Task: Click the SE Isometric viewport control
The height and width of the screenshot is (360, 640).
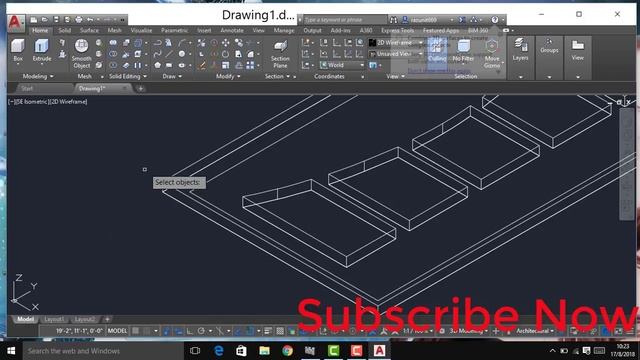Action: 33,102
